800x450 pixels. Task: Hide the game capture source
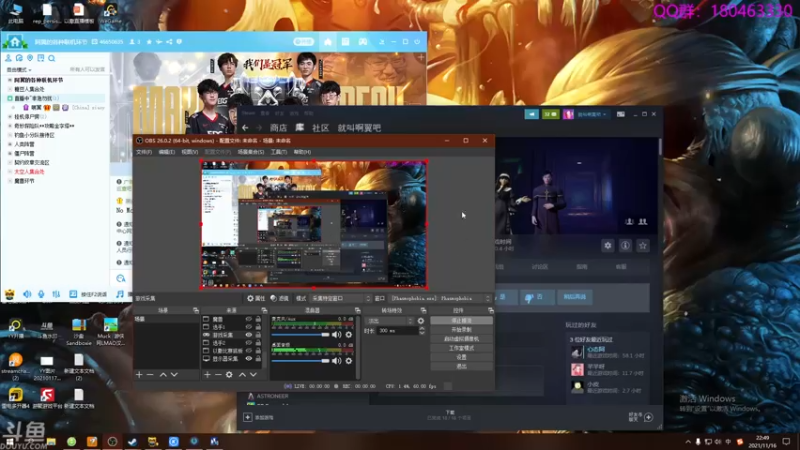(249, 335)
